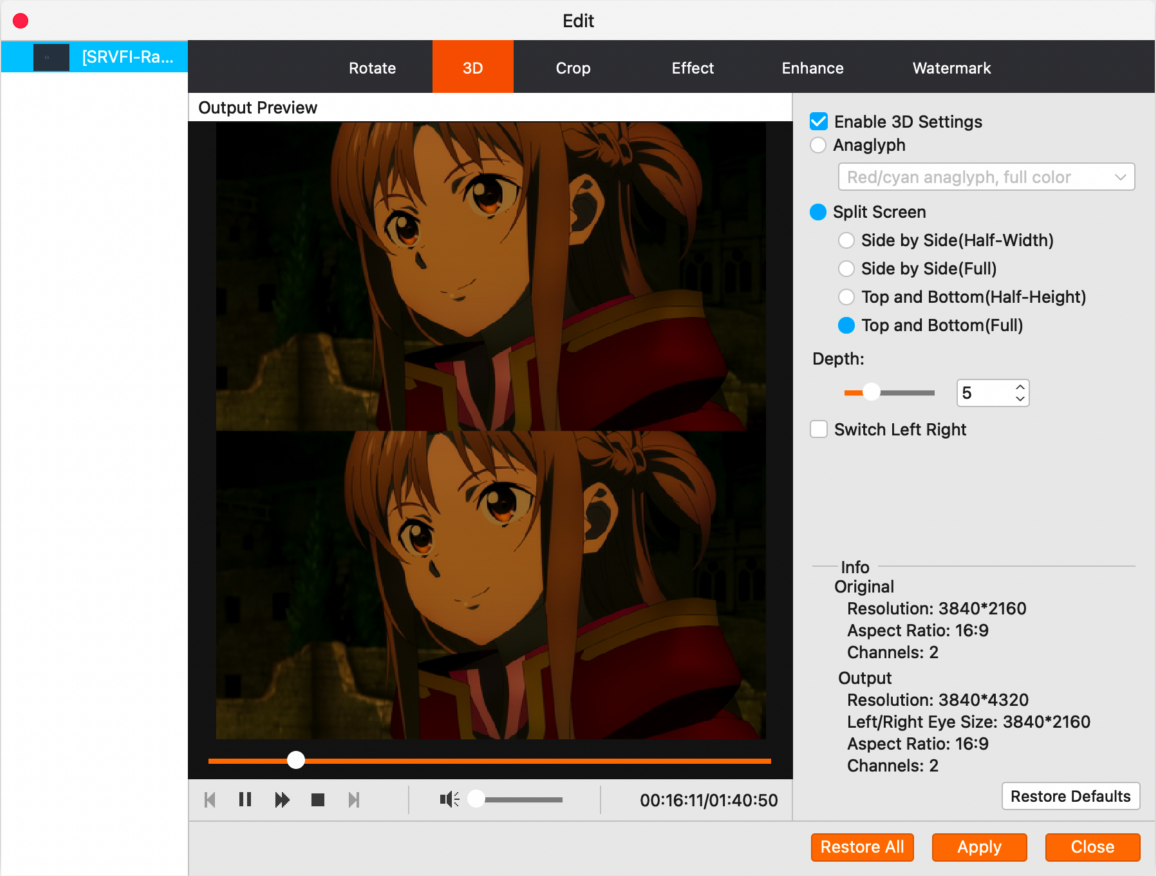Viewport: 1156px width, 876px height.
Task: Decrease depth value with down arrow
Action: coord(1020,399)
